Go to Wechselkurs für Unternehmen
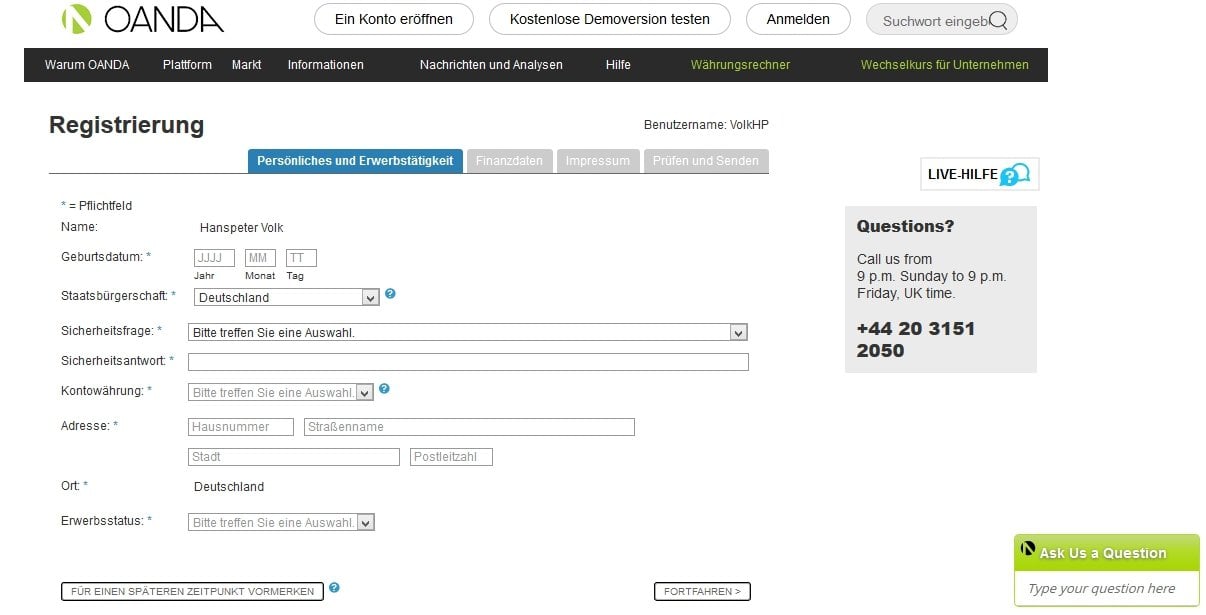Image resolution: width=1206 pixels, height=615 pixels. pyautogui.click(x=945, y=65)
